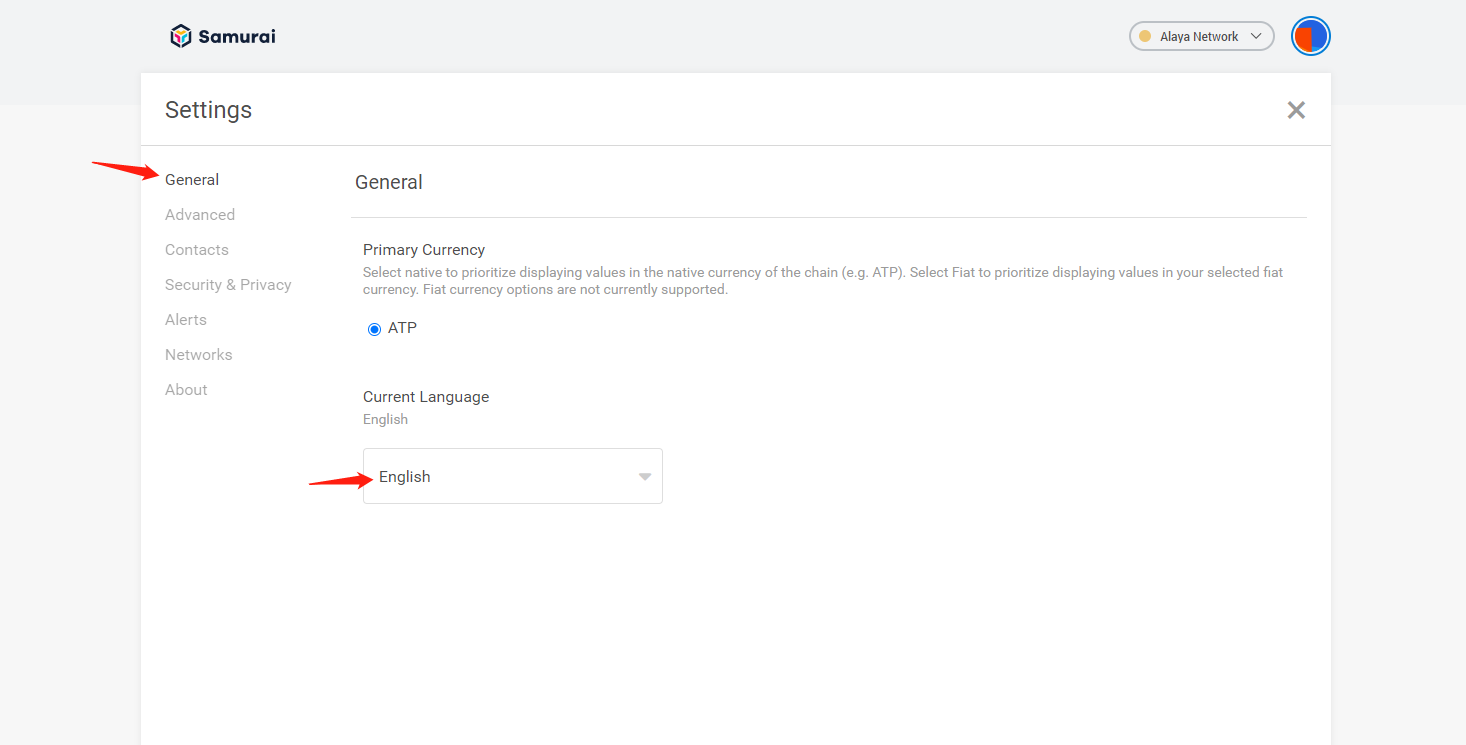The width and height of the screenshot is (1466, 745).
Task: Click the Primary Currency heading
Action: click(424, 250)
